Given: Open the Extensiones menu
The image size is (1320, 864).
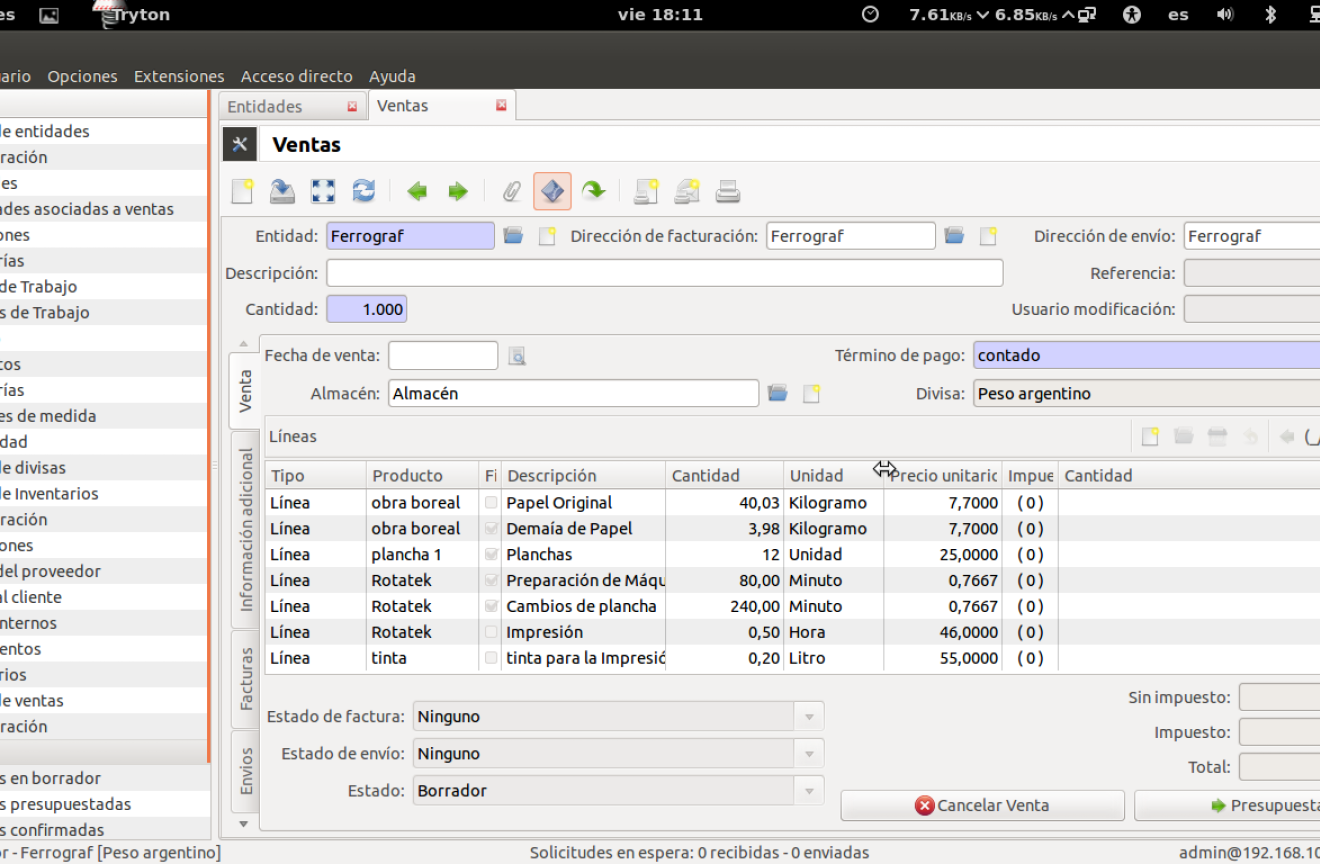Looking at the screenshot, I should tap(179, 76).
